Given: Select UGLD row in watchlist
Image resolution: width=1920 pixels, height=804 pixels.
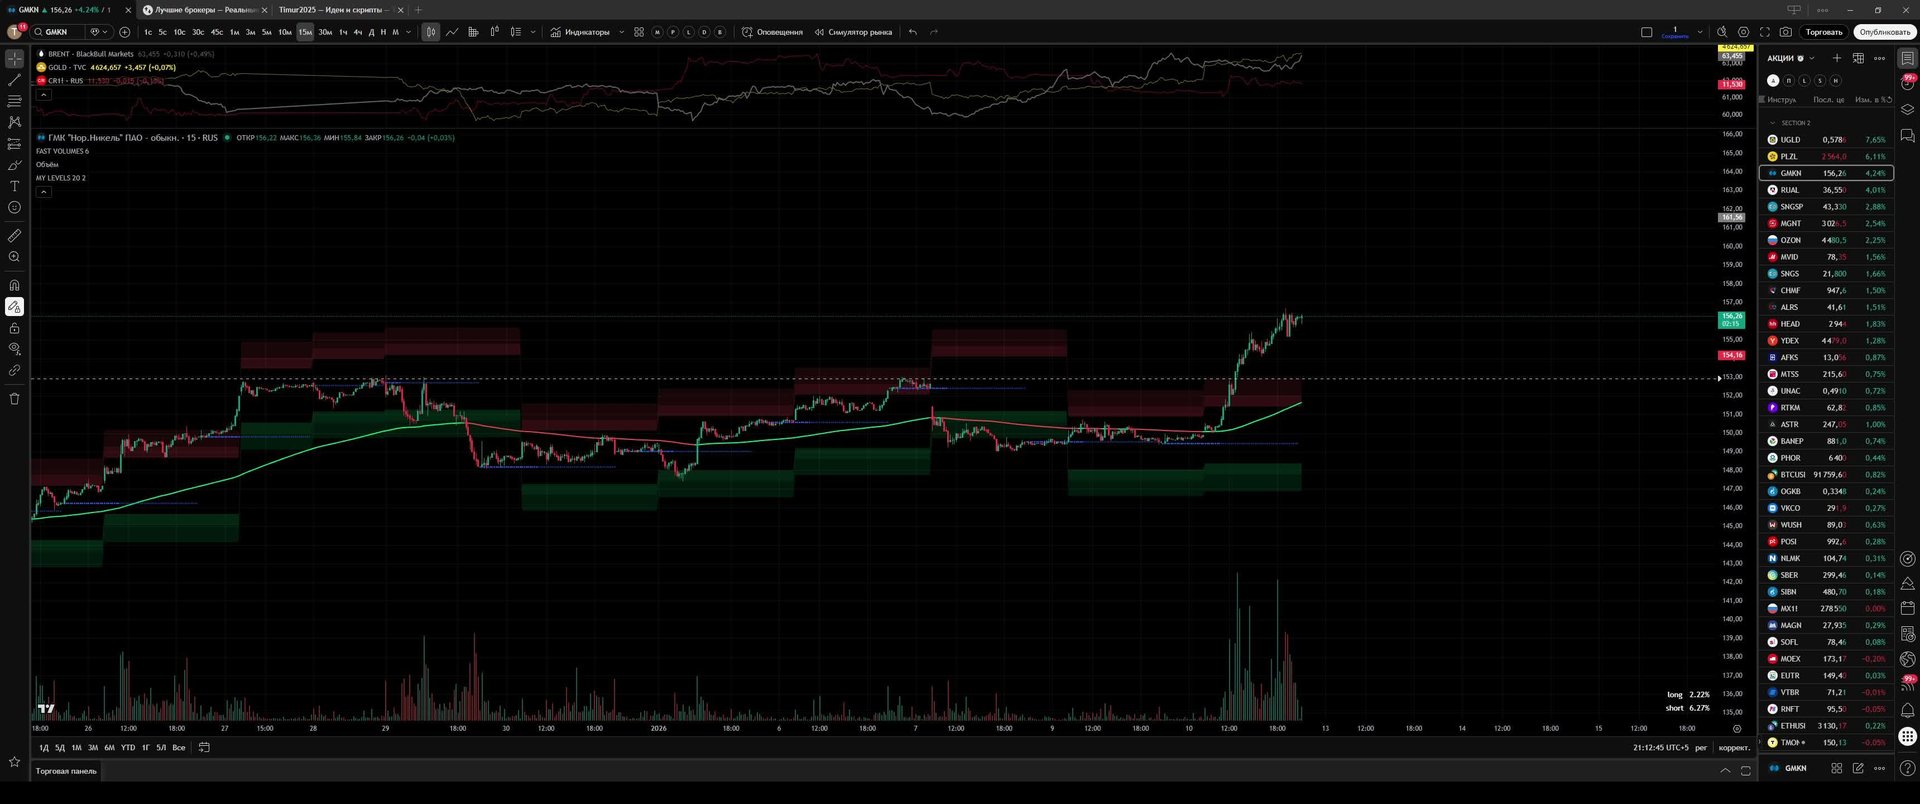Looking at the screenshot, I should [x=1826, y=140].
